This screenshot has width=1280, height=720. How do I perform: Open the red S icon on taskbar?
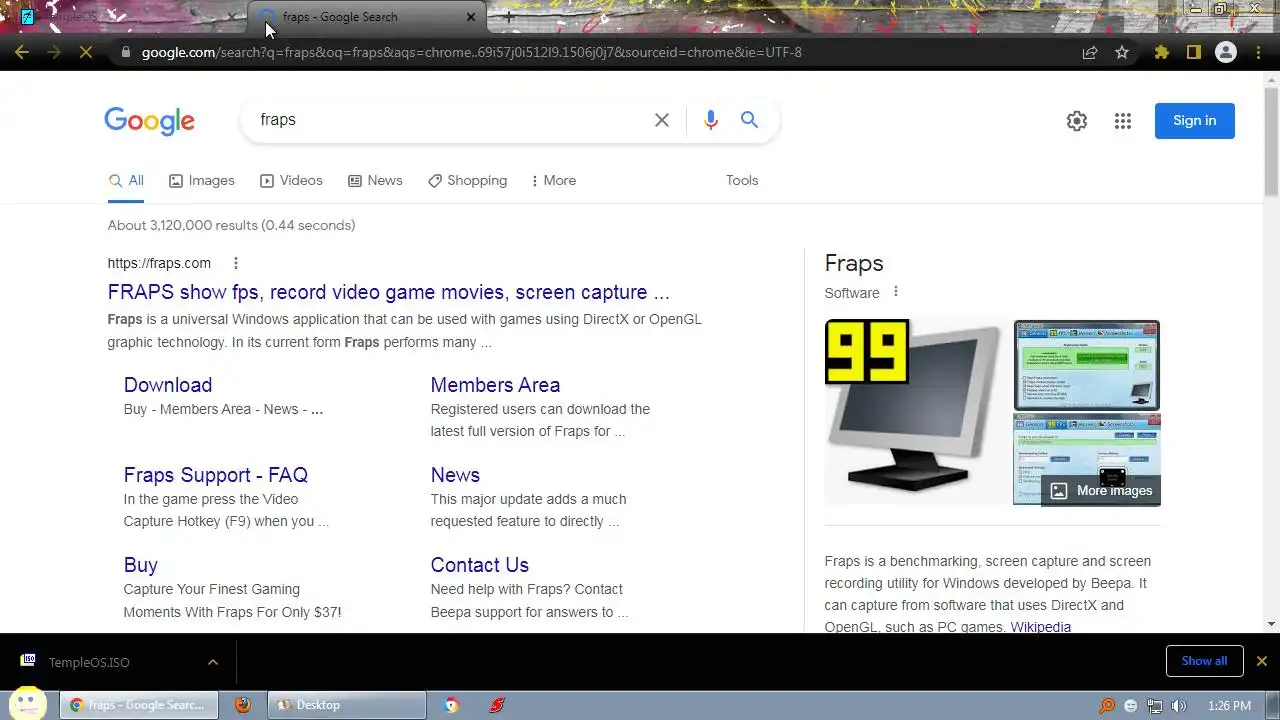tap(497, 705)
